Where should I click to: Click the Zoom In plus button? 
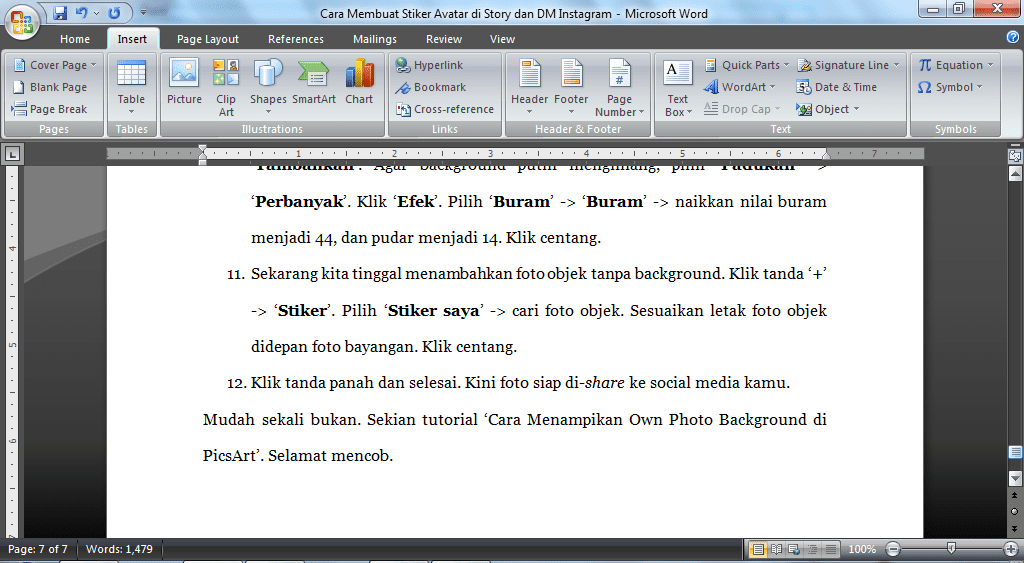point(1012,549)
